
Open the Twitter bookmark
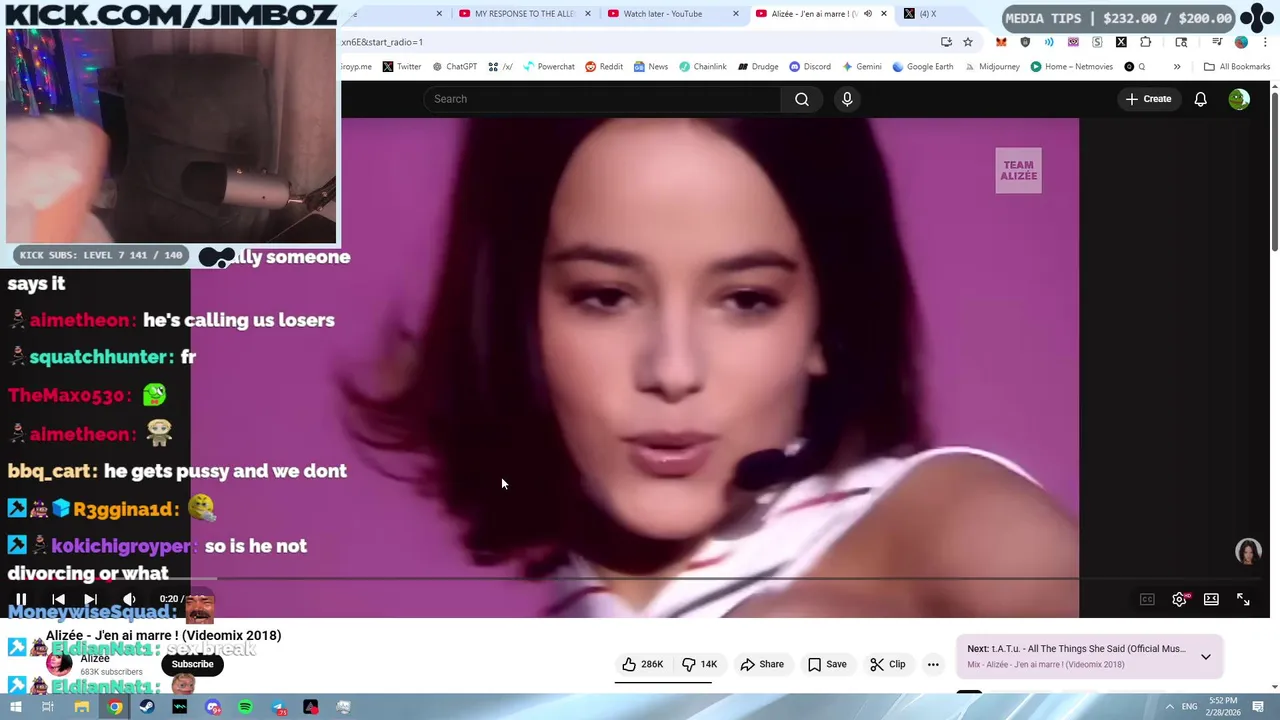402,67
